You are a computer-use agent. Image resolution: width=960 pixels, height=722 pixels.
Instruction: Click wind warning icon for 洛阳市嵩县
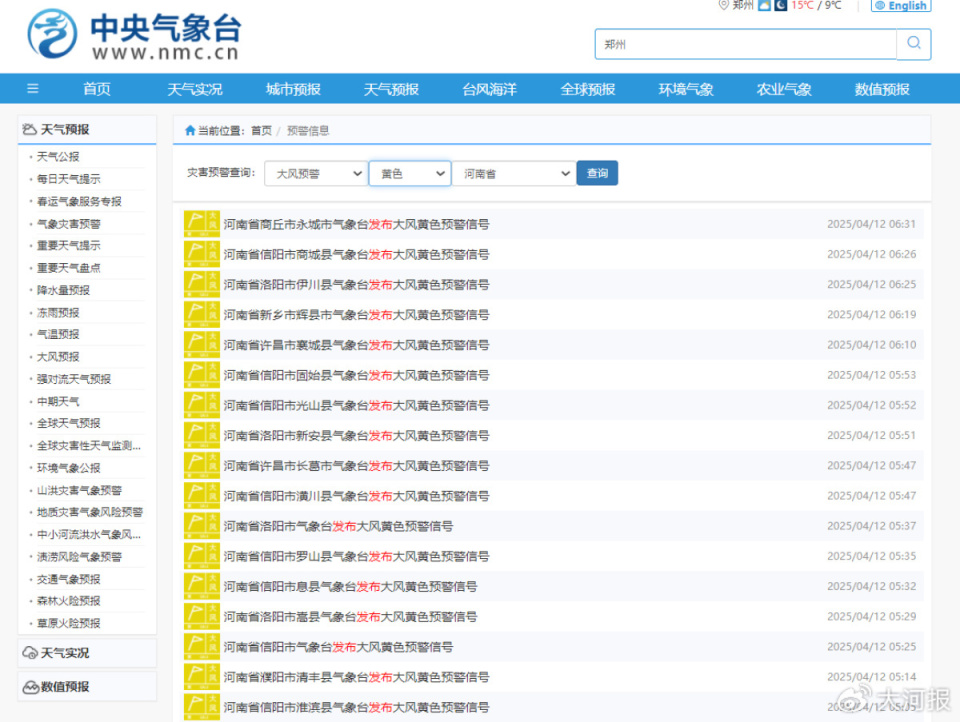tap(201, 616)
